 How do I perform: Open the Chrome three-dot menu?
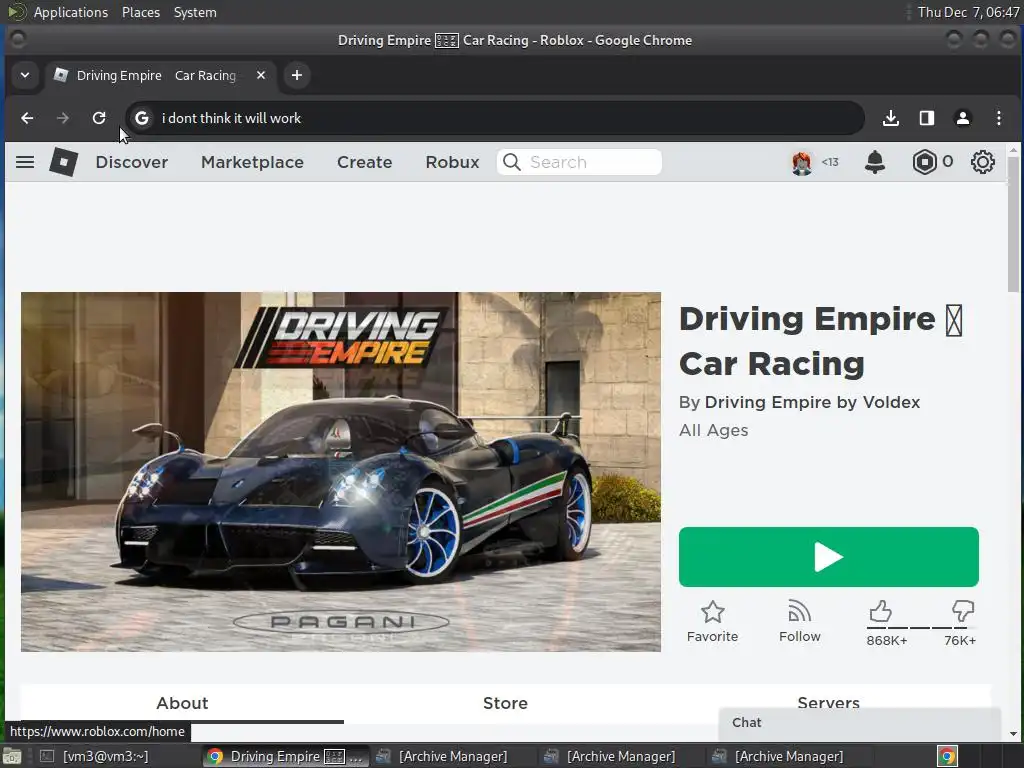point(998,118)
